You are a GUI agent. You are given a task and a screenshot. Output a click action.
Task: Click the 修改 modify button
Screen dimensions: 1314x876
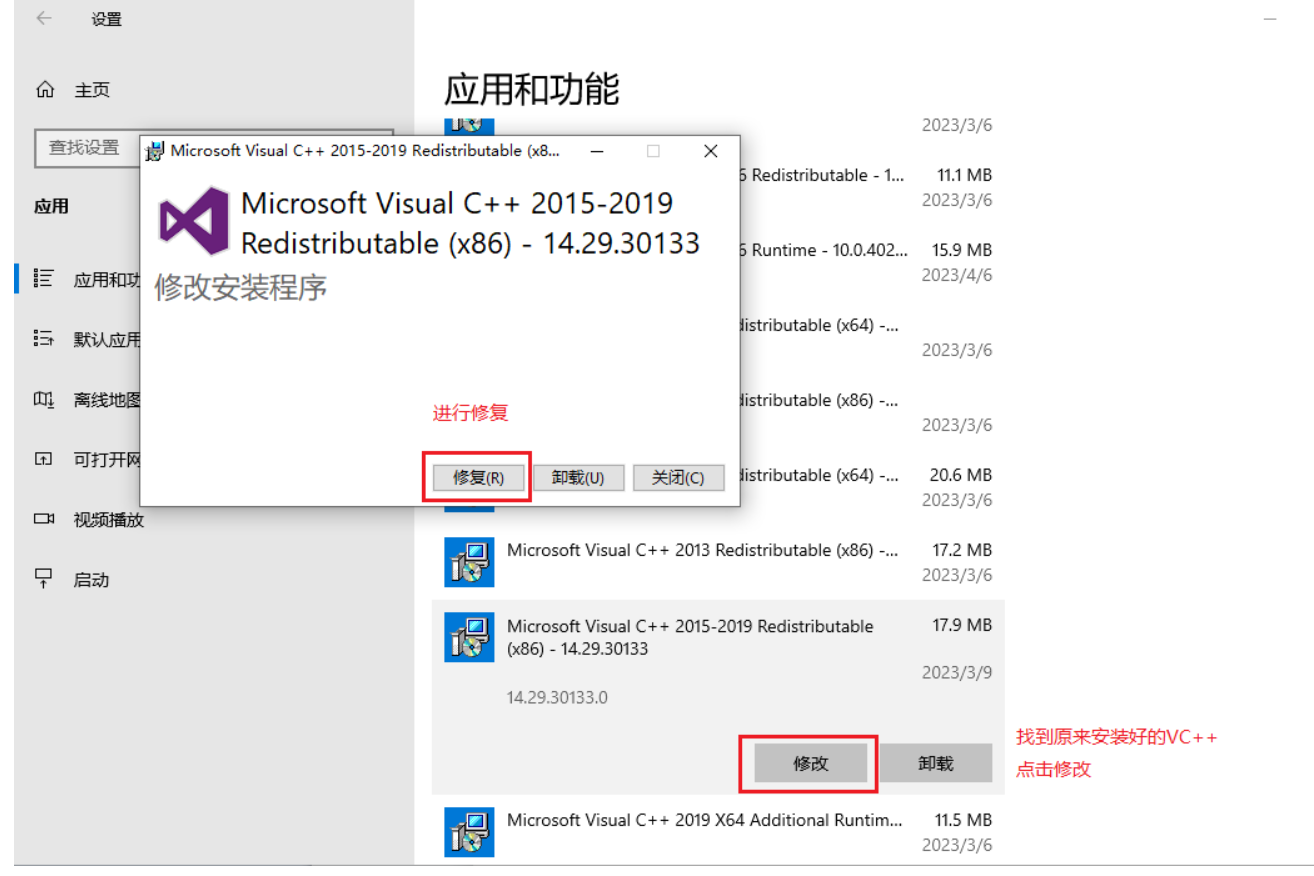click(810, 763)
